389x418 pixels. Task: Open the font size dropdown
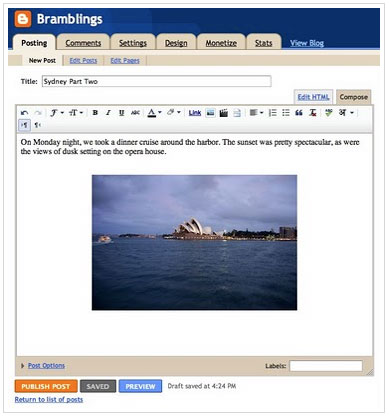coord(76,113)
